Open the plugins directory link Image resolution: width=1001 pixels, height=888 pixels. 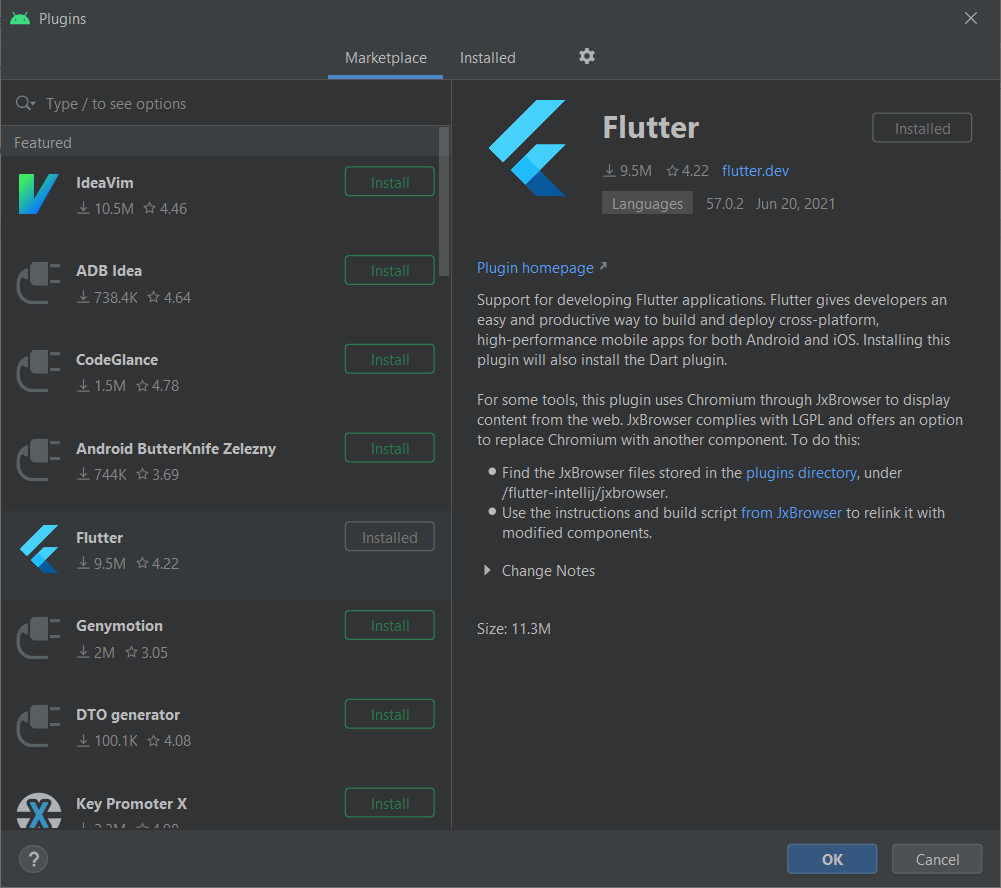point(801,472)
